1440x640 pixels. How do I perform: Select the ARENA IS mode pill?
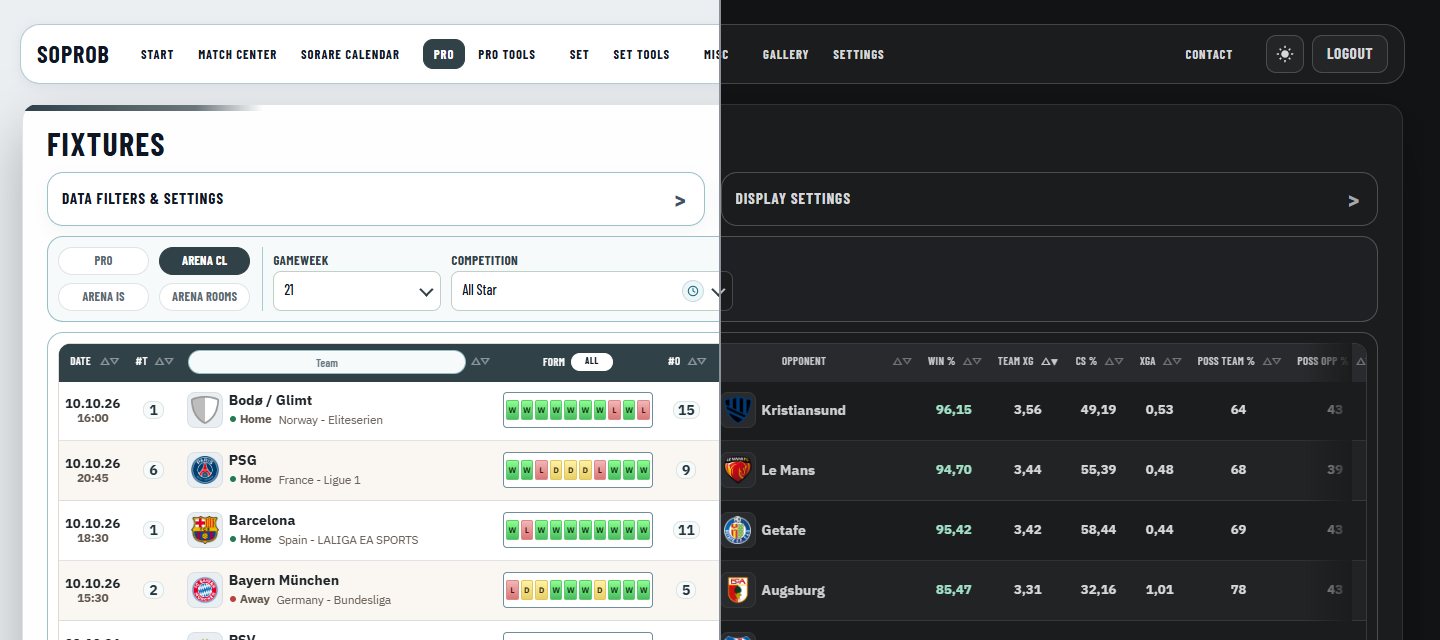pos(103,297)
